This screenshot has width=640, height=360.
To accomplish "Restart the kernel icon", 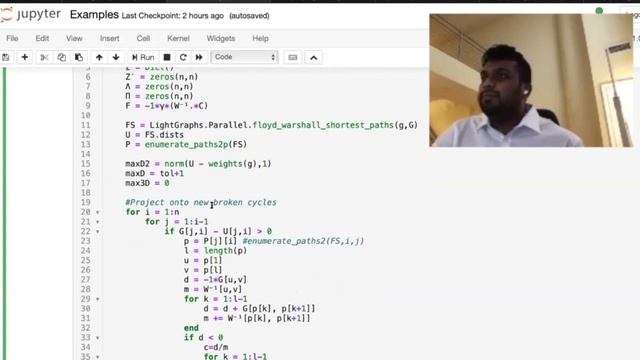I will [x=183, y=58].
